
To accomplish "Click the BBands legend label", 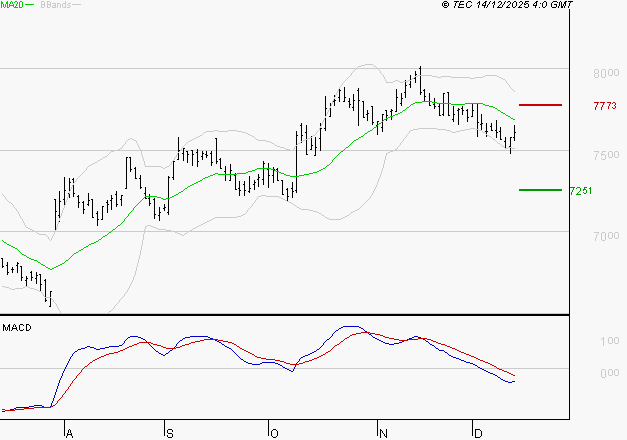I will tap(56, 5).
